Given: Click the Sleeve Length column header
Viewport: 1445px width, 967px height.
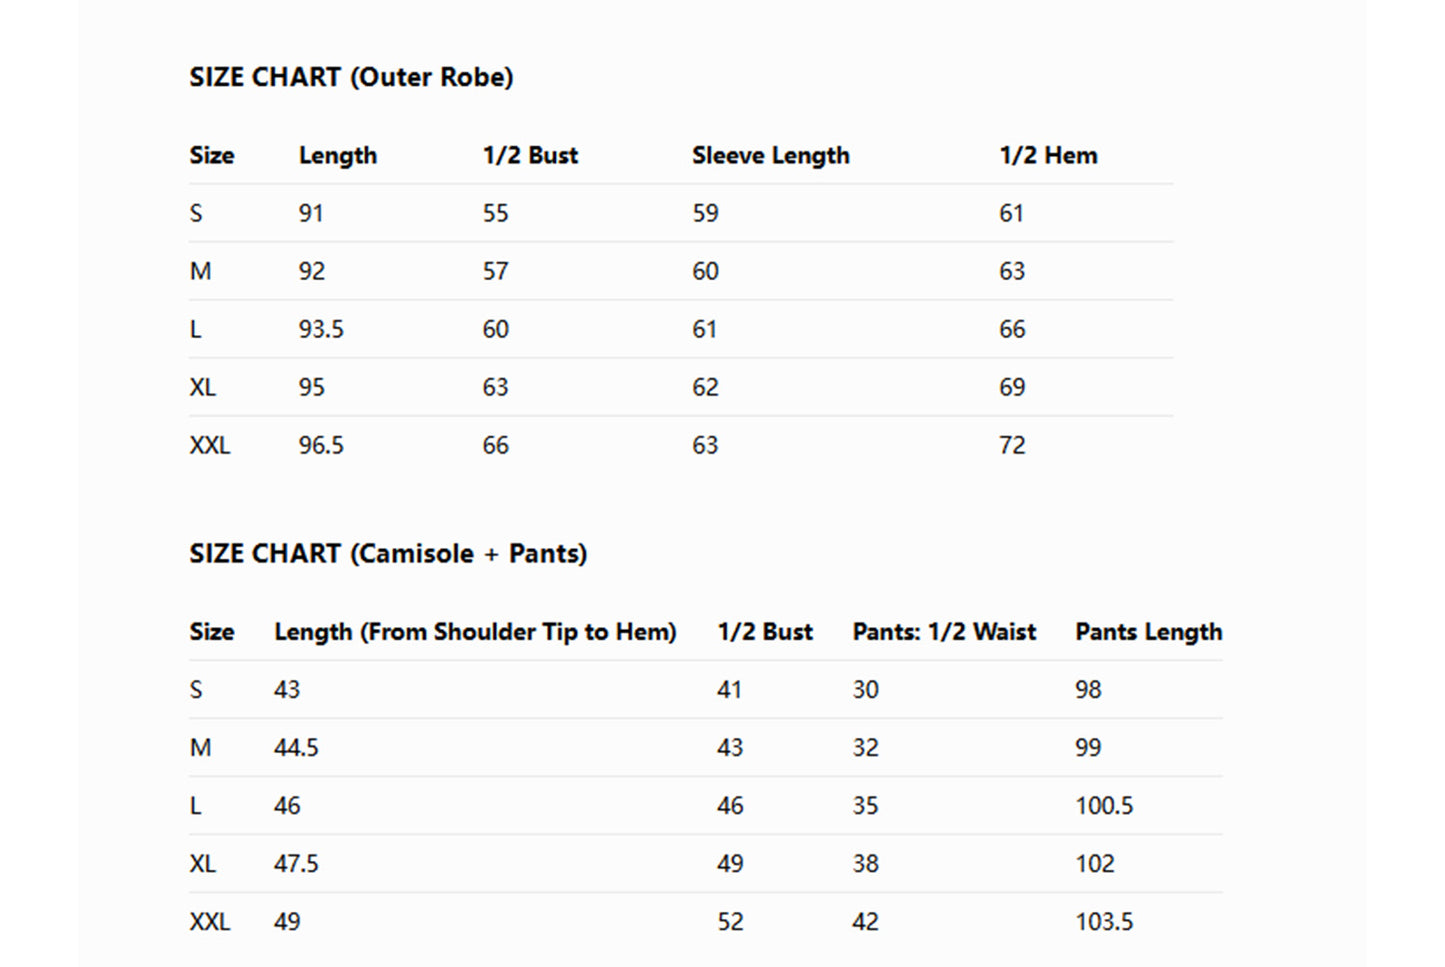Looking at the screenshot, I should coord(770,155).
